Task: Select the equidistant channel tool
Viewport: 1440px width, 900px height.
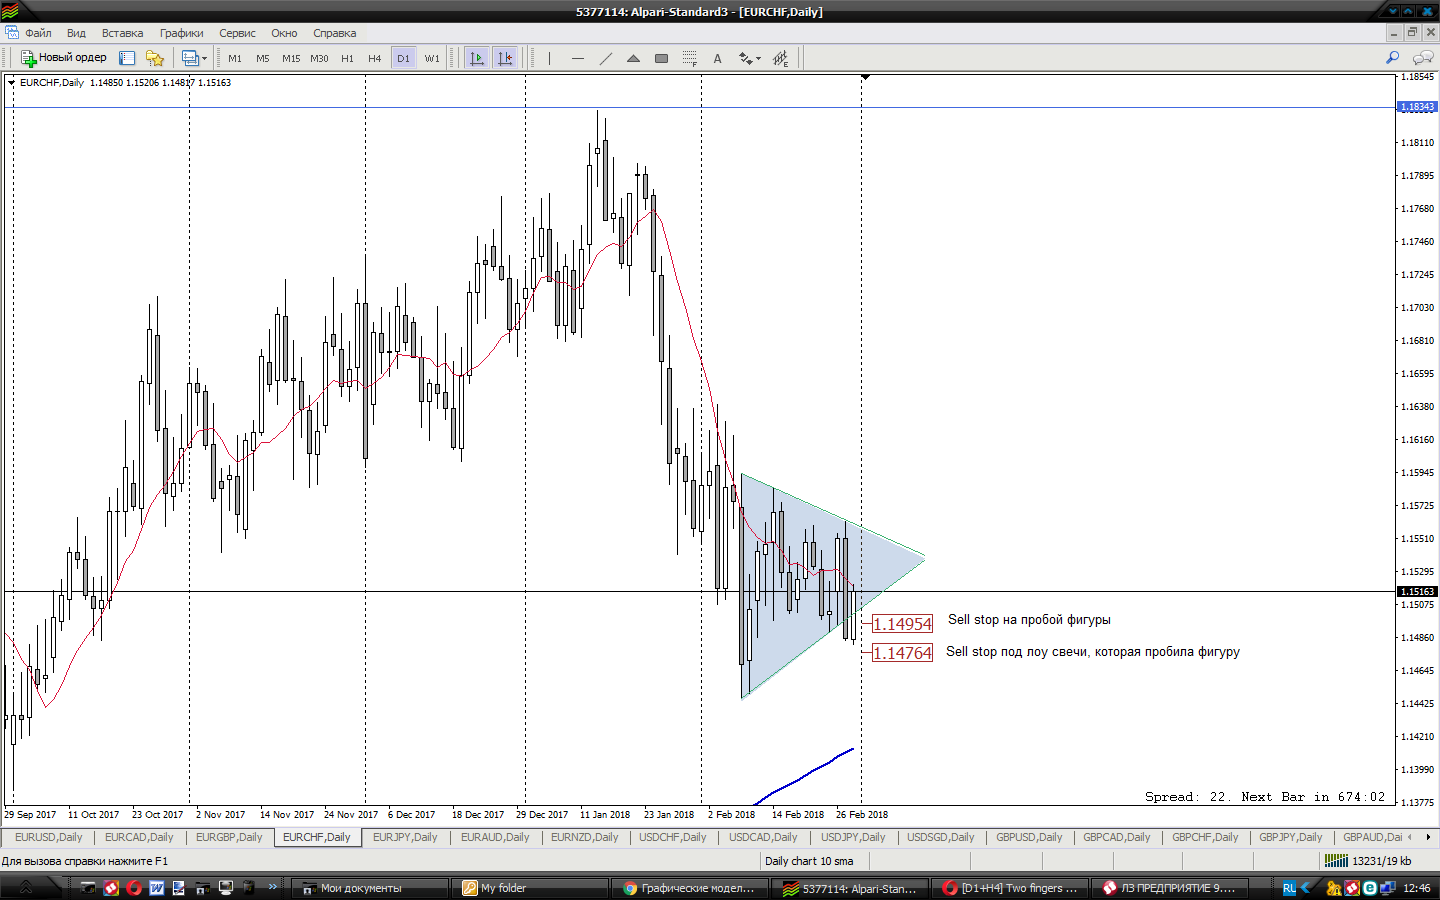Action: coord(780,58)
